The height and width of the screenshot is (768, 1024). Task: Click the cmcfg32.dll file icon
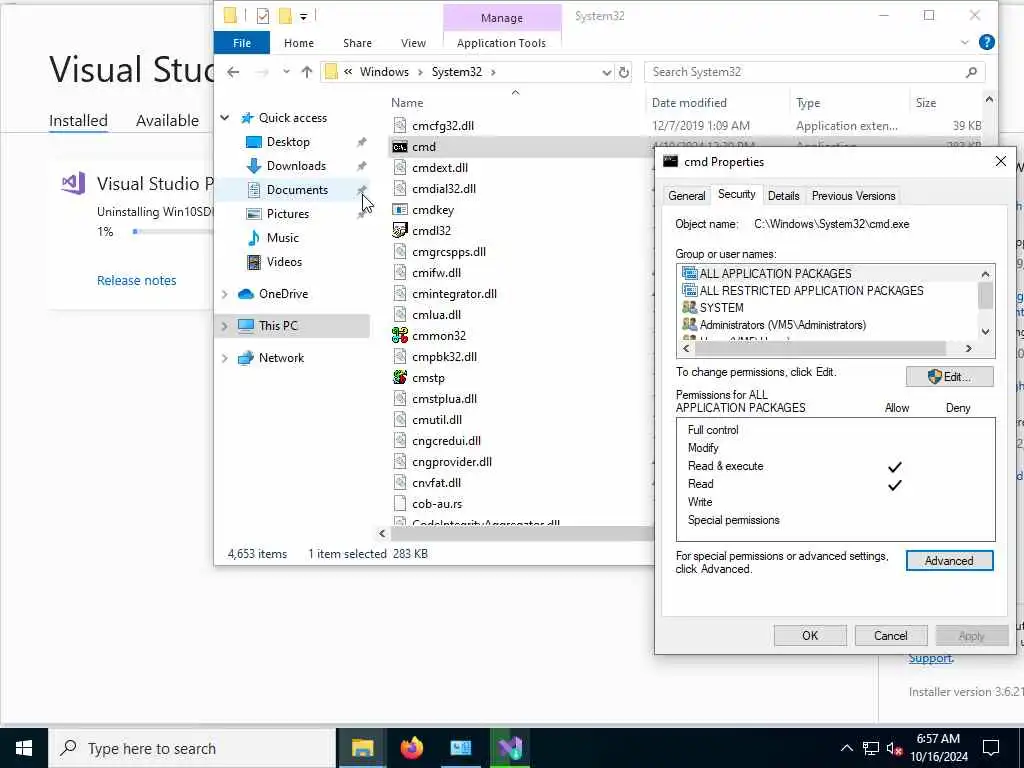(399, 125)
